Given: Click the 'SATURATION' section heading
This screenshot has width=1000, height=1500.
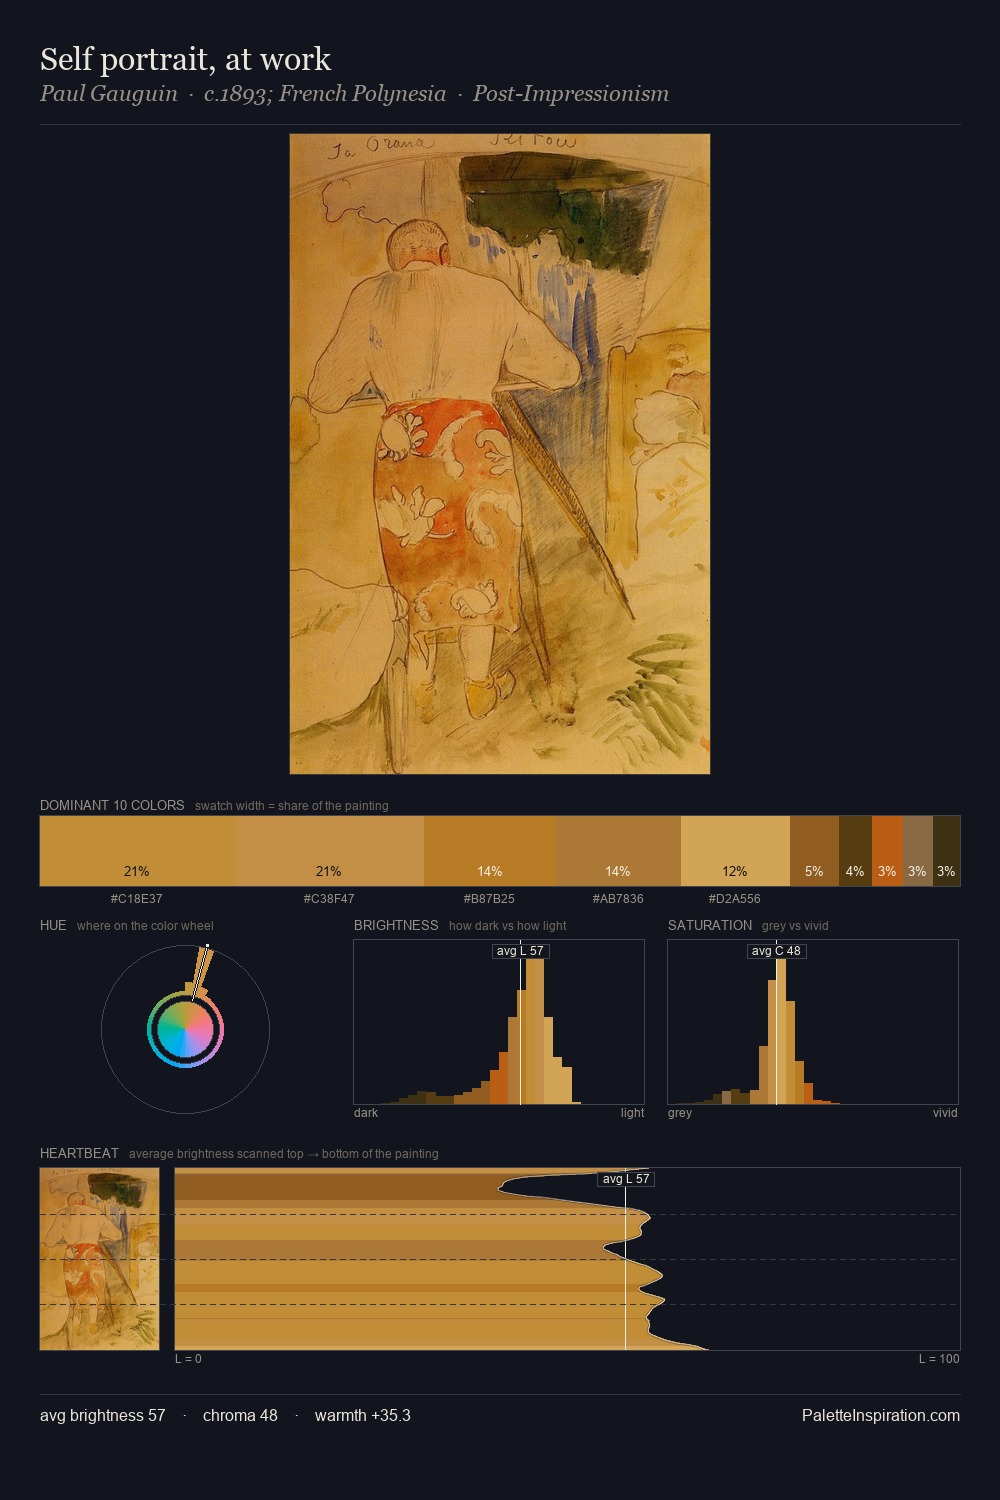Looking at the screenshot, I should (710, 925).
